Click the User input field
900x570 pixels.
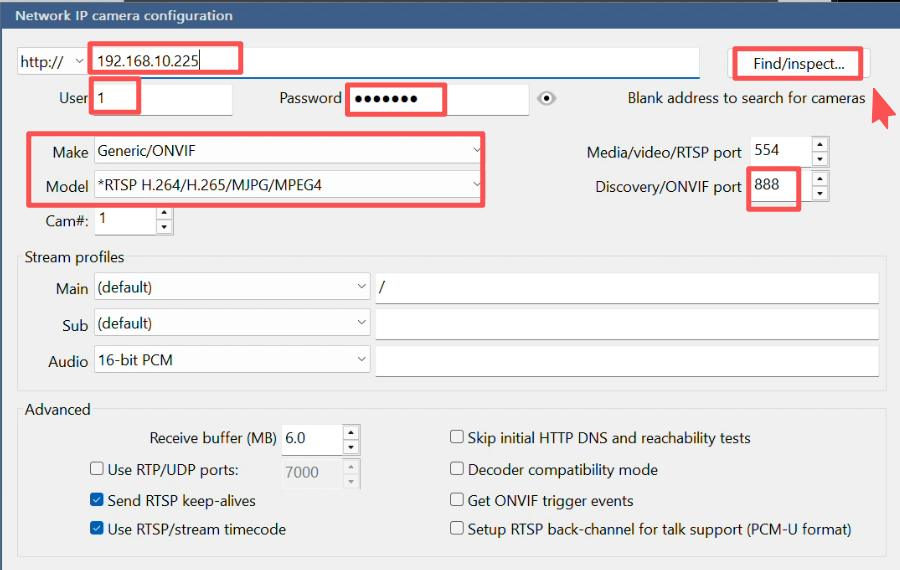click(x=163, y=99)
